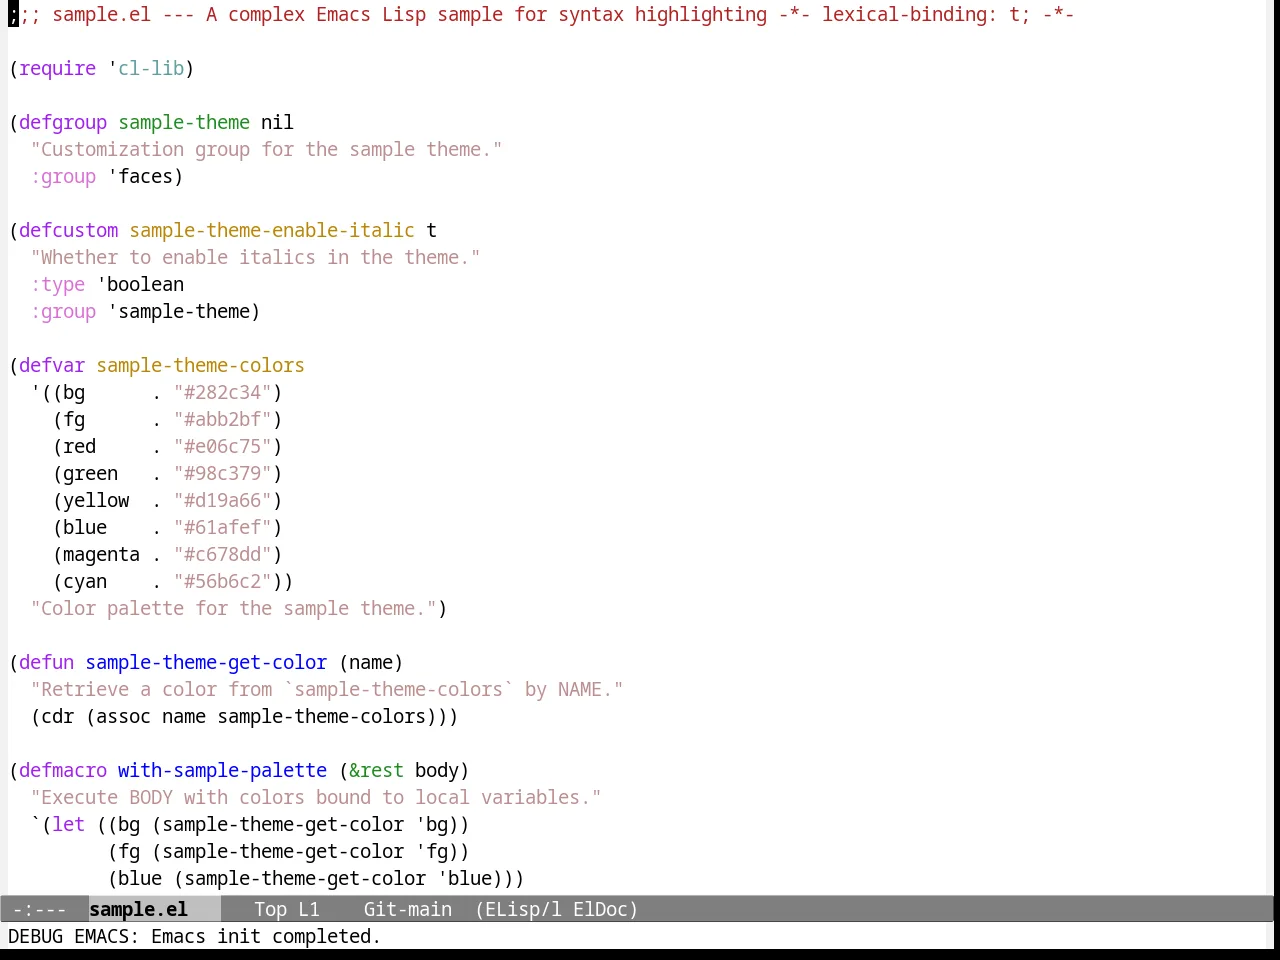The image size is (1280, 960).
Task: Click the 'cdr' function call
Action: (57, 716)
